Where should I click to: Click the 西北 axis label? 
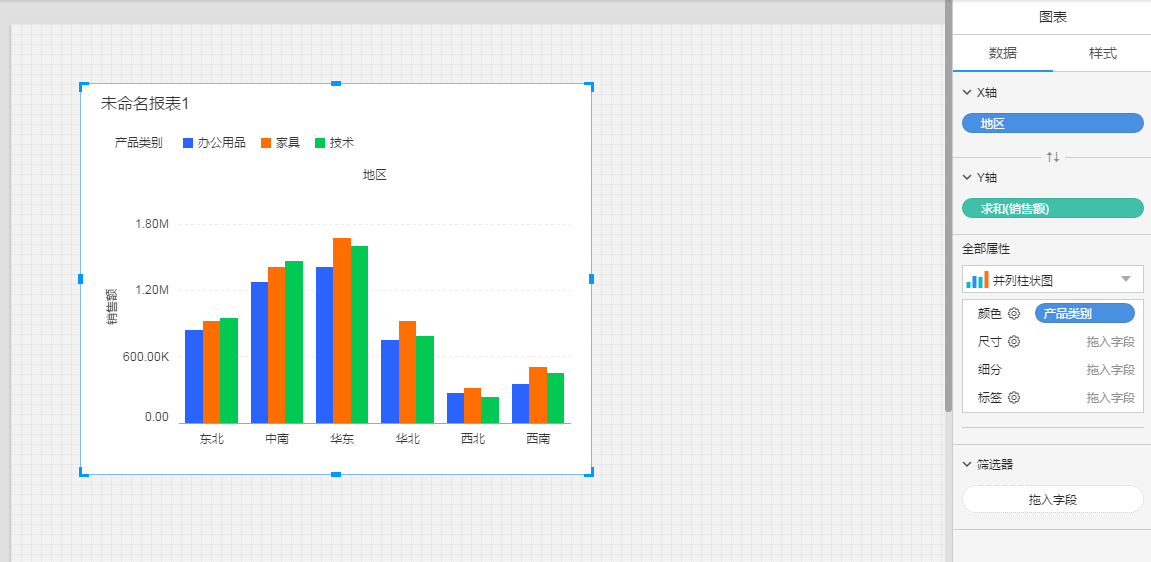point(473,439)
